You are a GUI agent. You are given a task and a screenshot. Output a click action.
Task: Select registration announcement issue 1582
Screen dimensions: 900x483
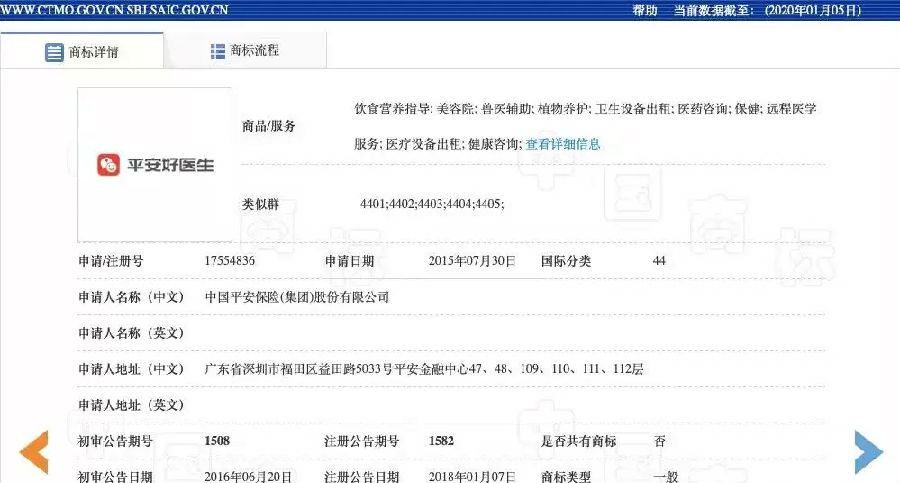pos(441,441)
